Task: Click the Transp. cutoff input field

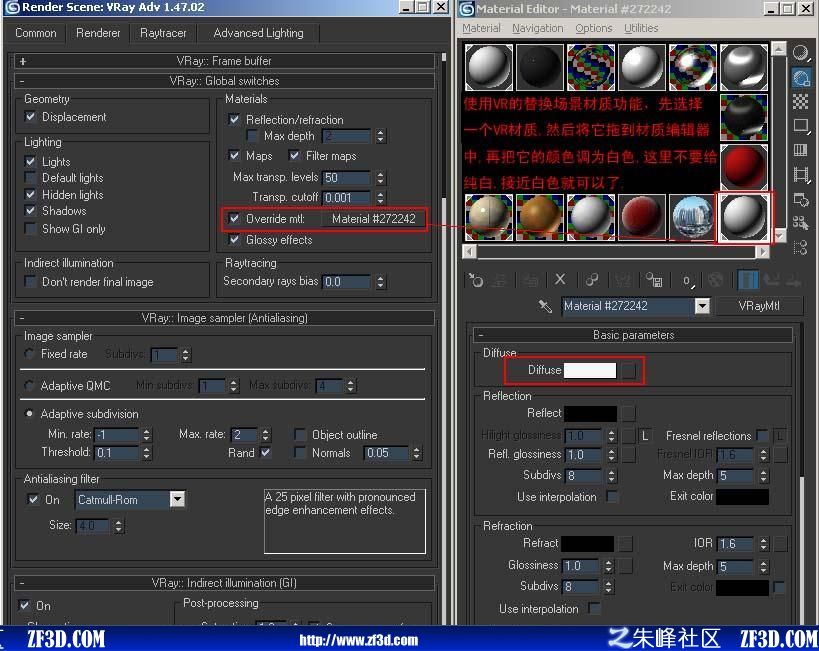Action: [346, 197]
